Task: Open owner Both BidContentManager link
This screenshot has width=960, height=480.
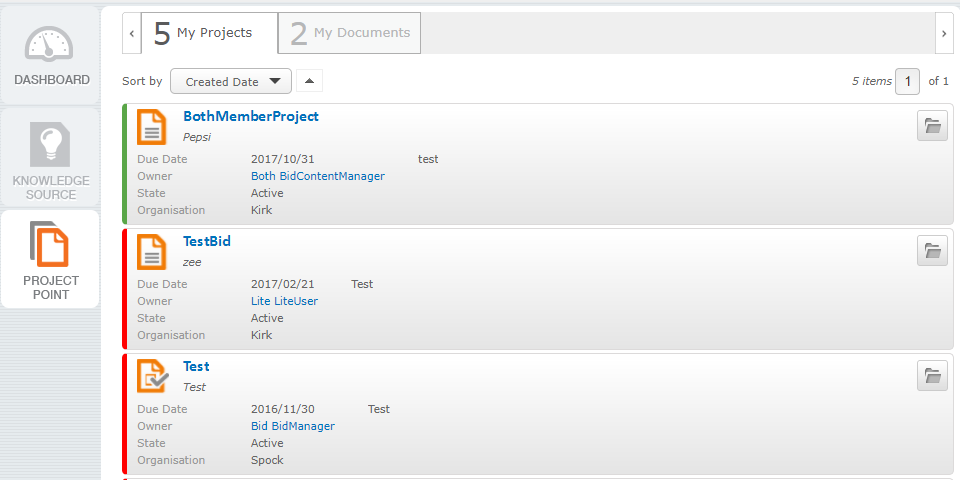Action: point(318,176)
